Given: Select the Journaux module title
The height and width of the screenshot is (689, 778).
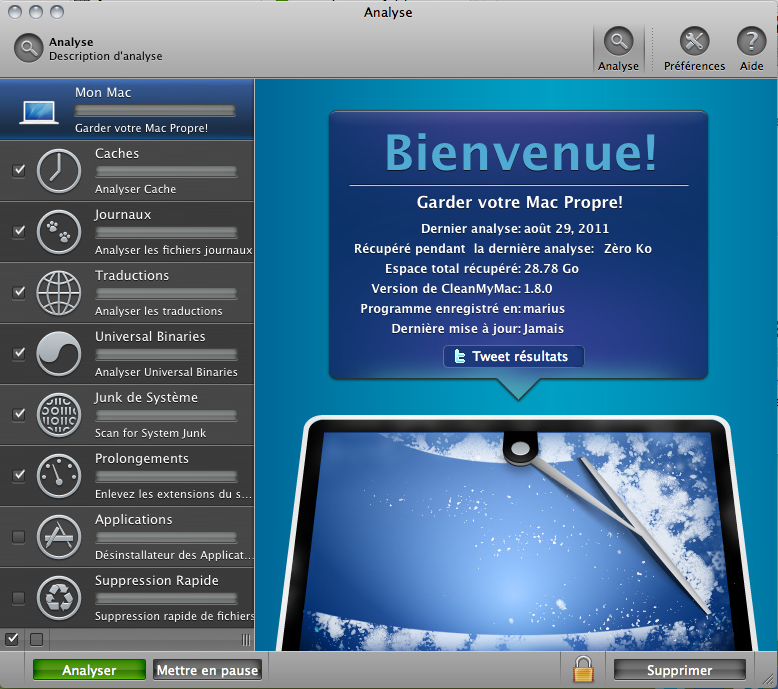Looking at the screenshot, I should (x=123, y=215).
